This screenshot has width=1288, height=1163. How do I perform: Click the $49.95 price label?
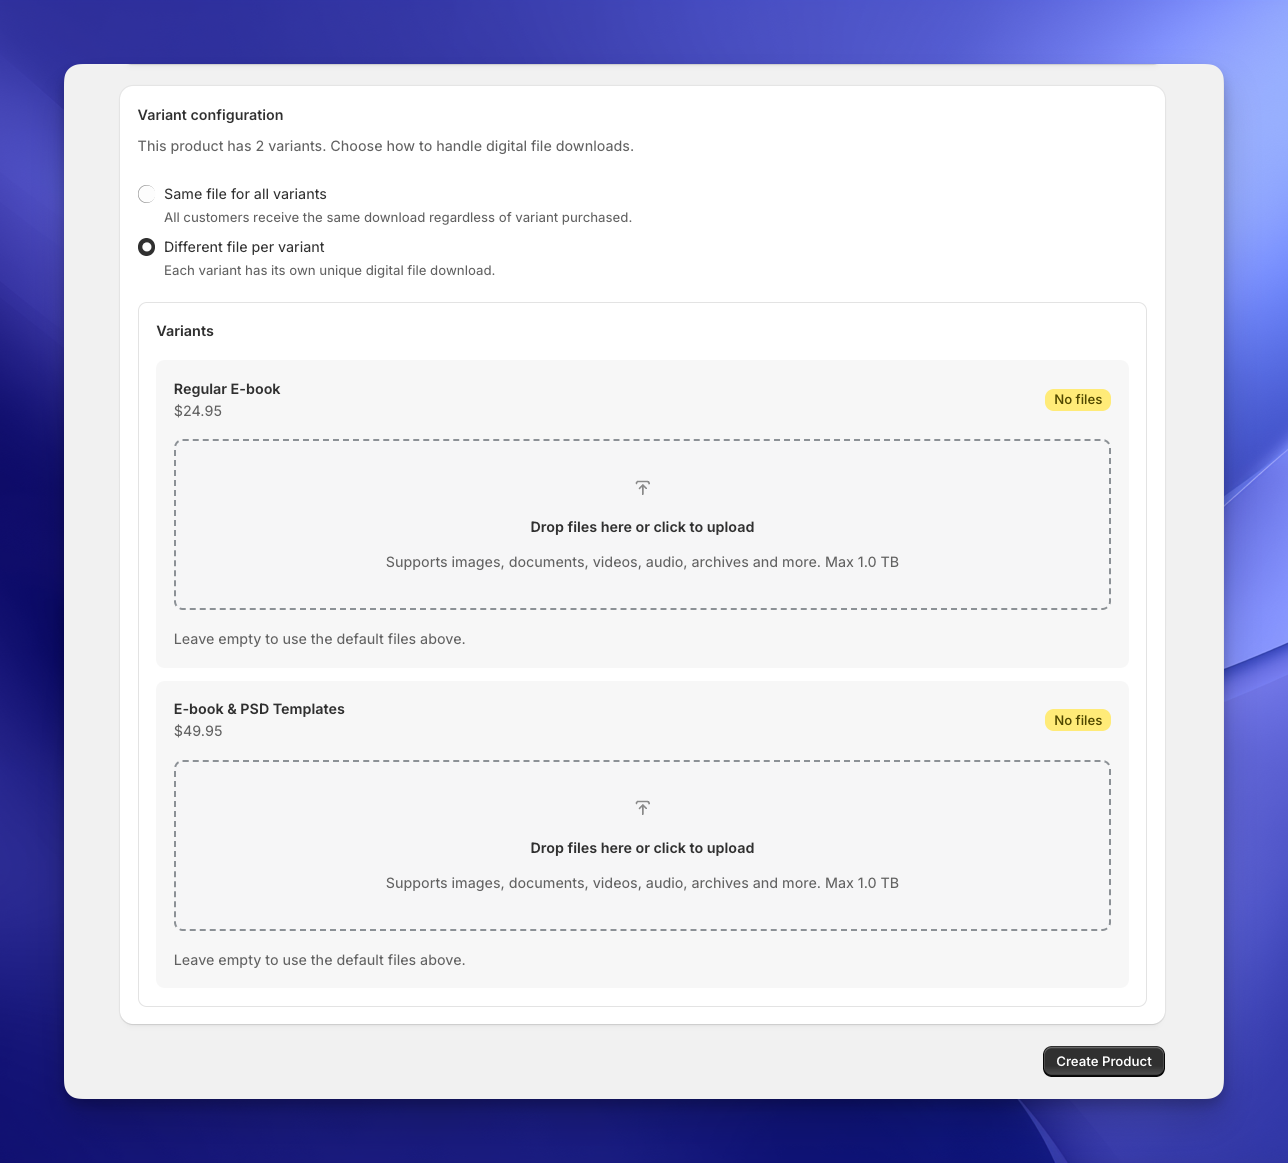coord(198,731)
